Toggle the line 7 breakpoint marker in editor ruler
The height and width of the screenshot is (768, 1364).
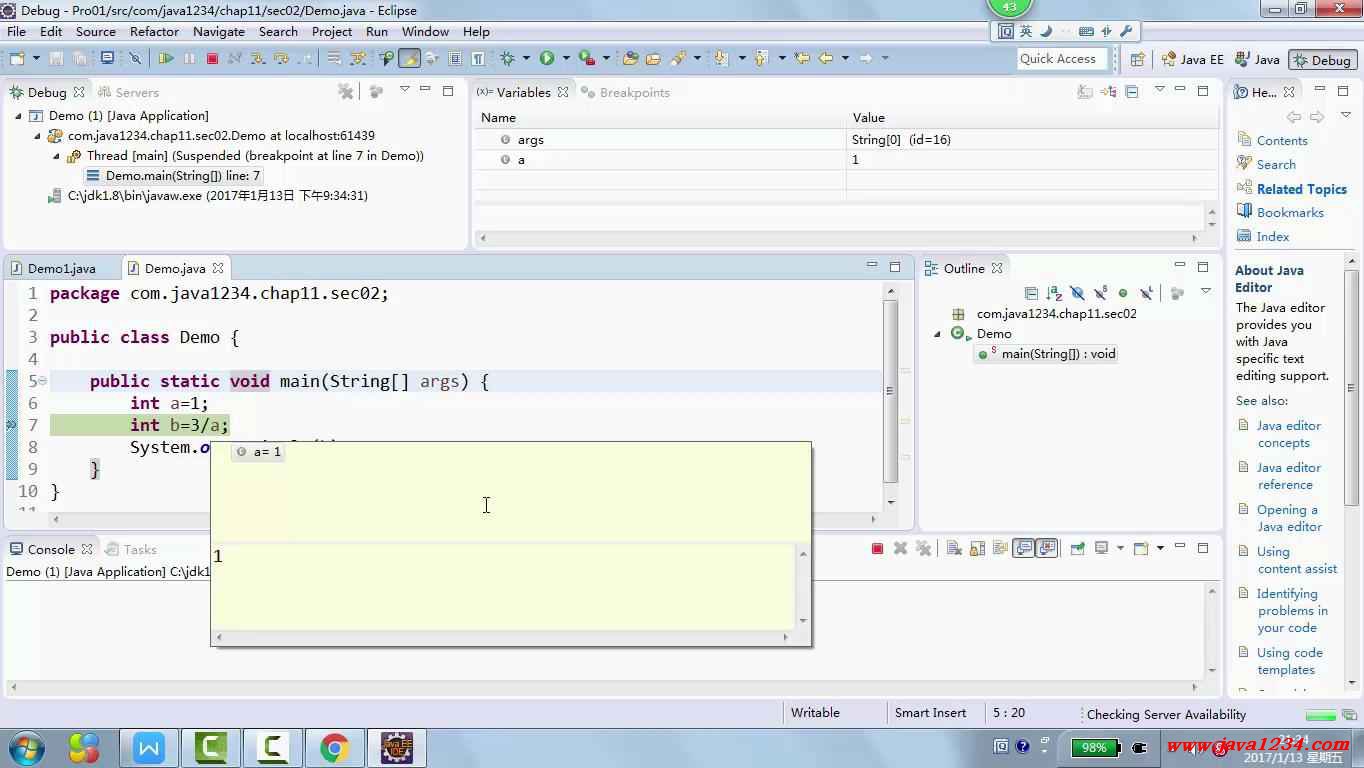(x=12, y=425)
